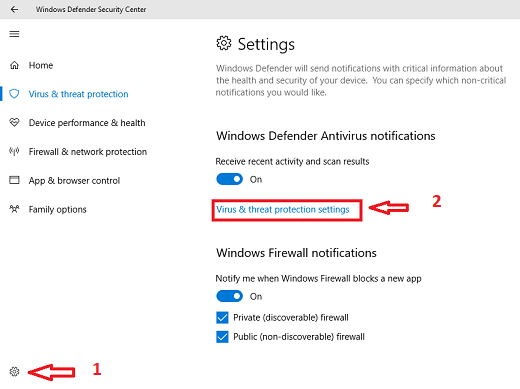This screenshot has height=389, width=520.
Task: Click the Virus & threat shield icon
Action: [x=14, y=94]
